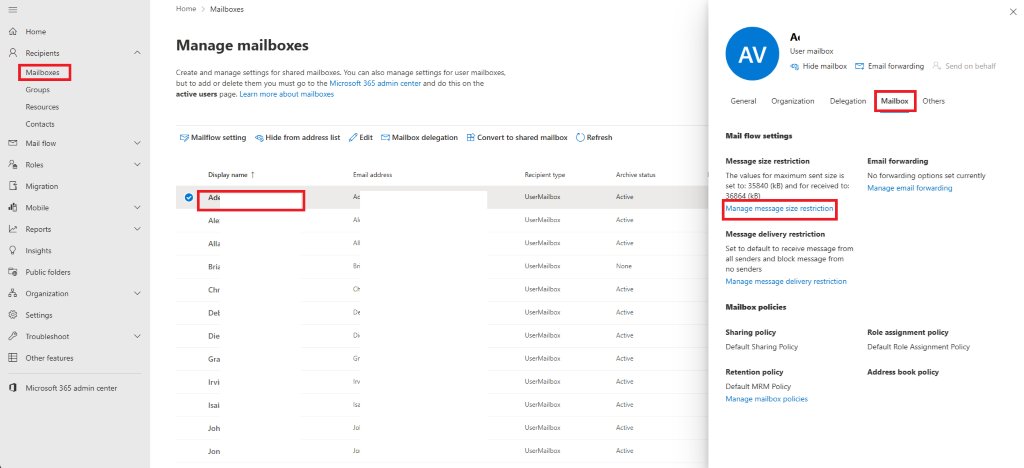
Task: Switch to the Organization tab
Action: pyautogui.click(x=793, y=101)
